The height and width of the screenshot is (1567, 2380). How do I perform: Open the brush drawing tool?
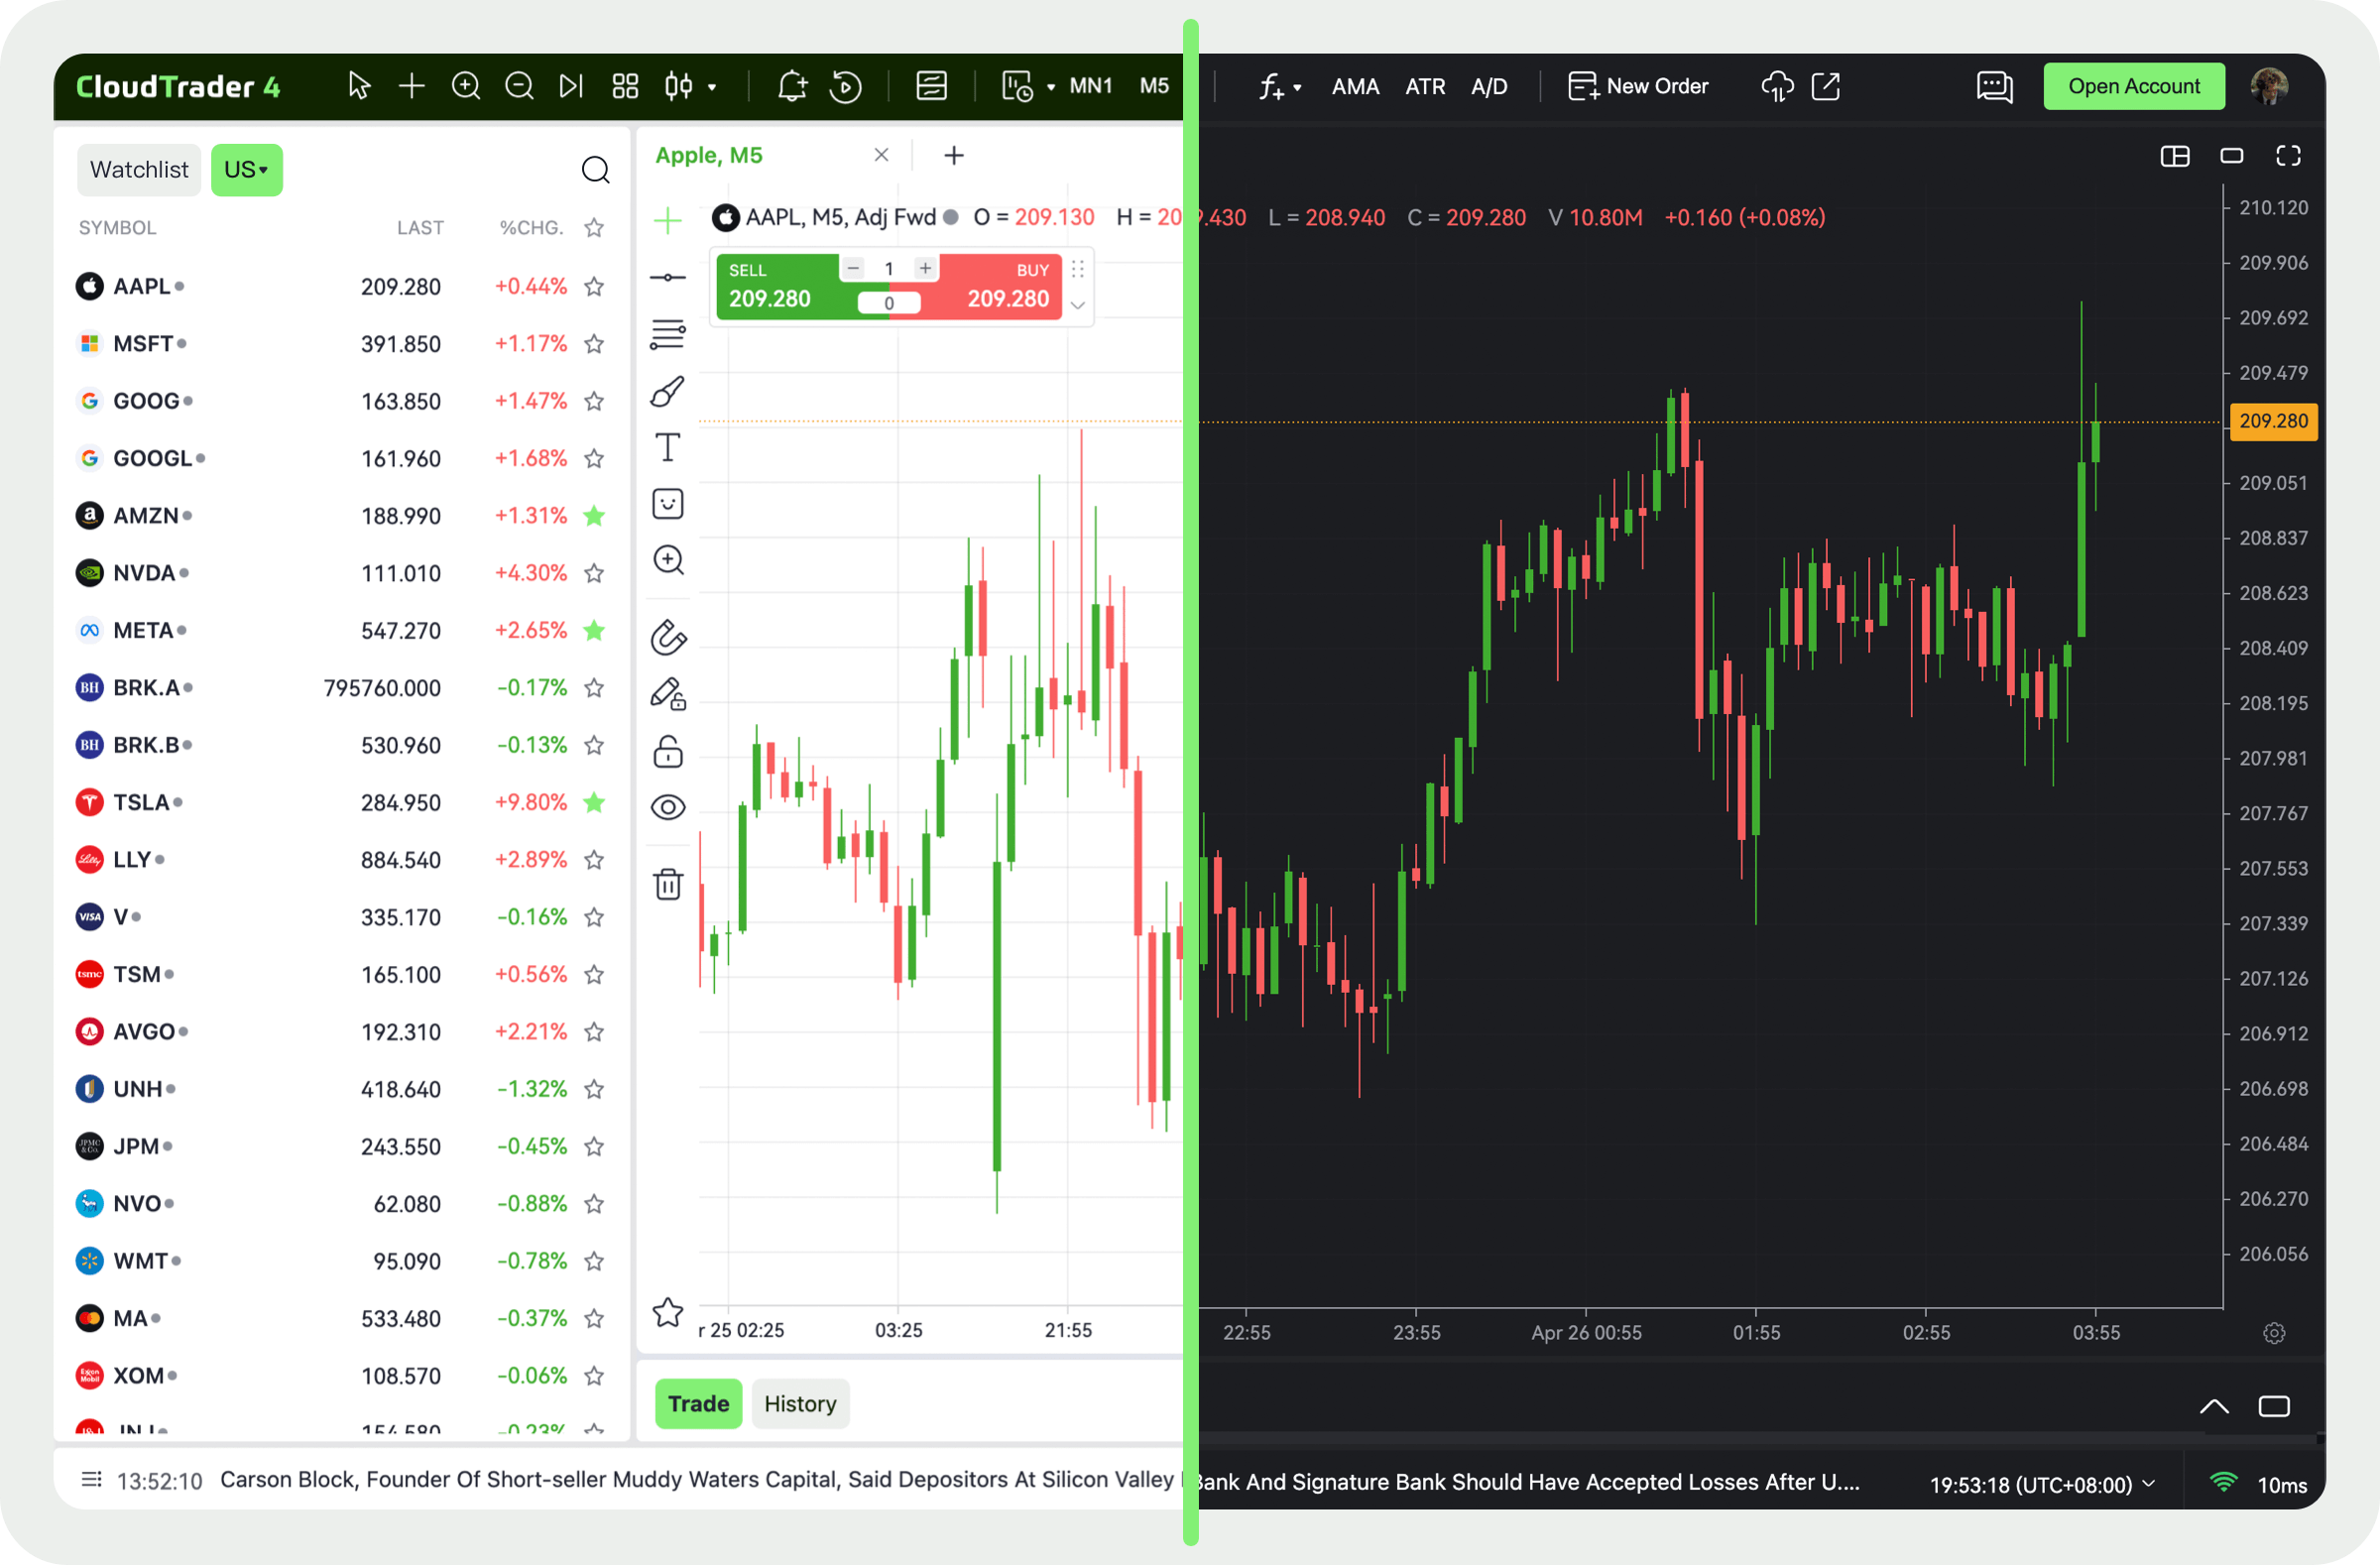668,391
